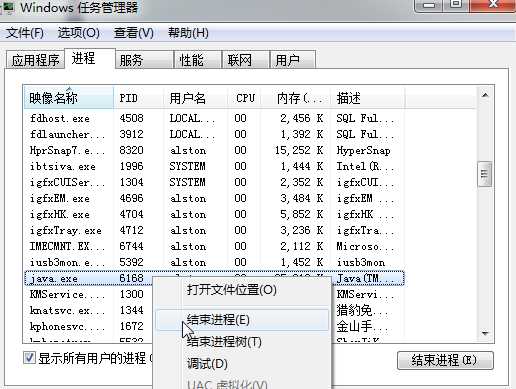Select the iusb3mon process row
The height and width of the screenshot is (389, 516).
point(214,262)
